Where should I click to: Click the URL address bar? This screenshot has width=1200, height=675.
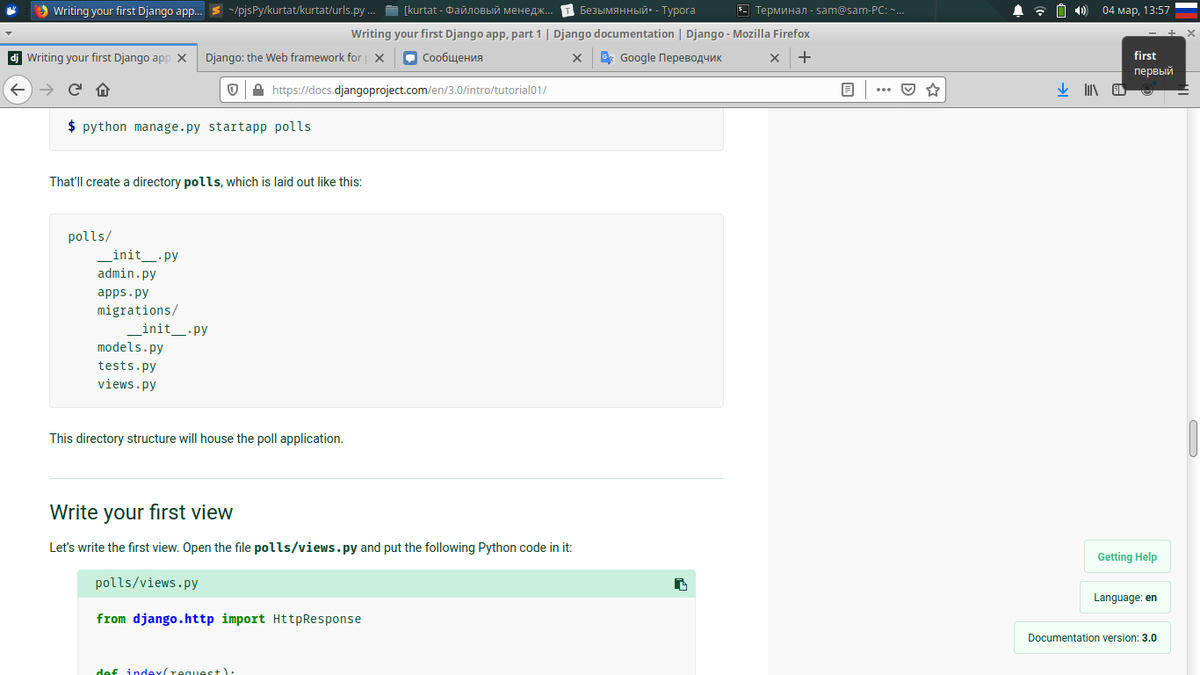[x=550, y=89]
